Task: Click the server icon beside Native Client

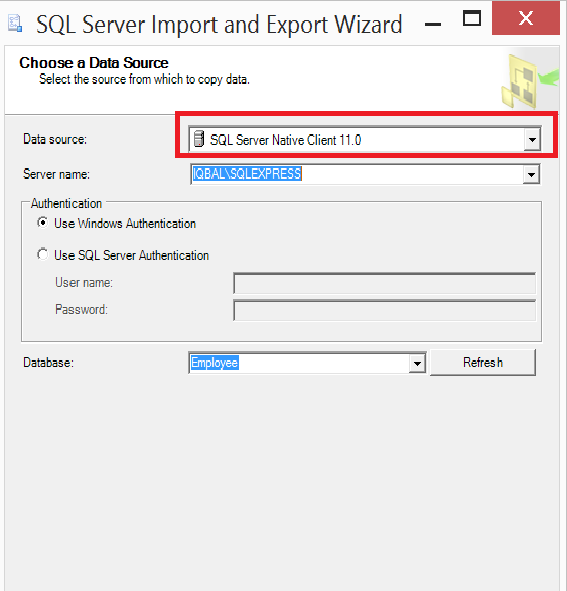Action: click(198, 138)
